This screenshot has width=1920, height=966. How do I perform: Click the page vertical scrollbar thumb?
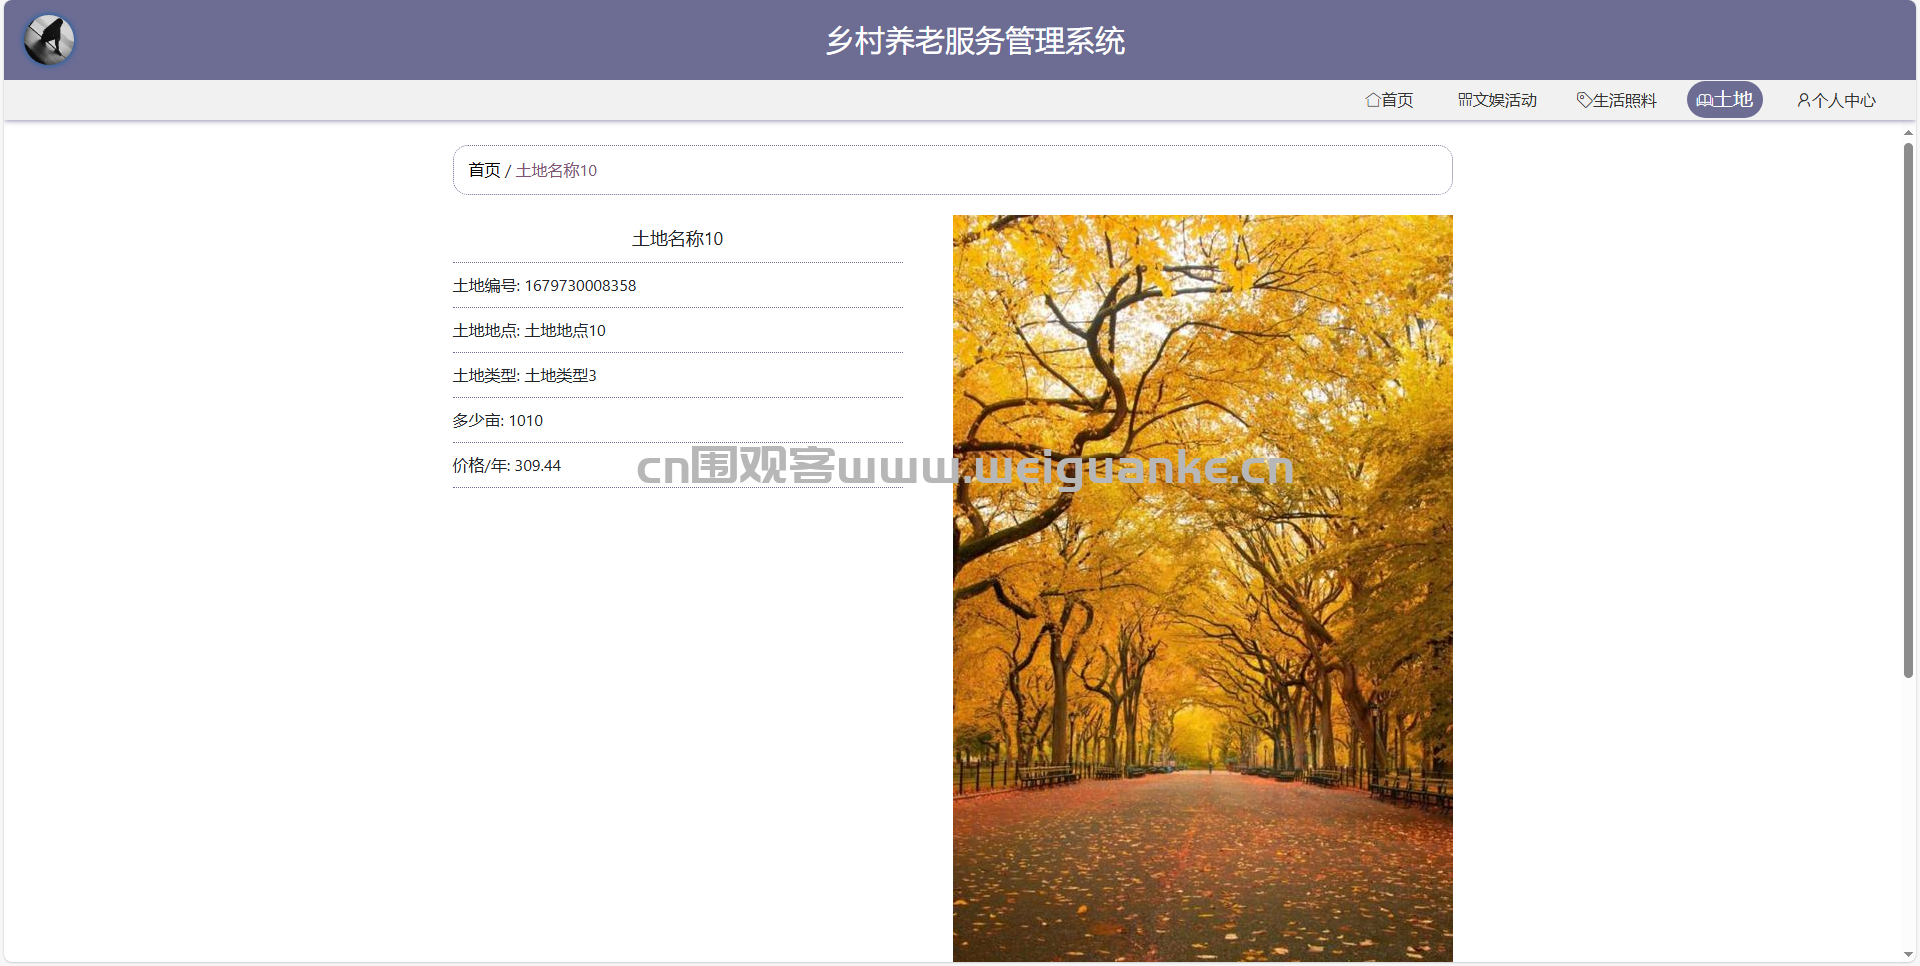point(1908,410)
